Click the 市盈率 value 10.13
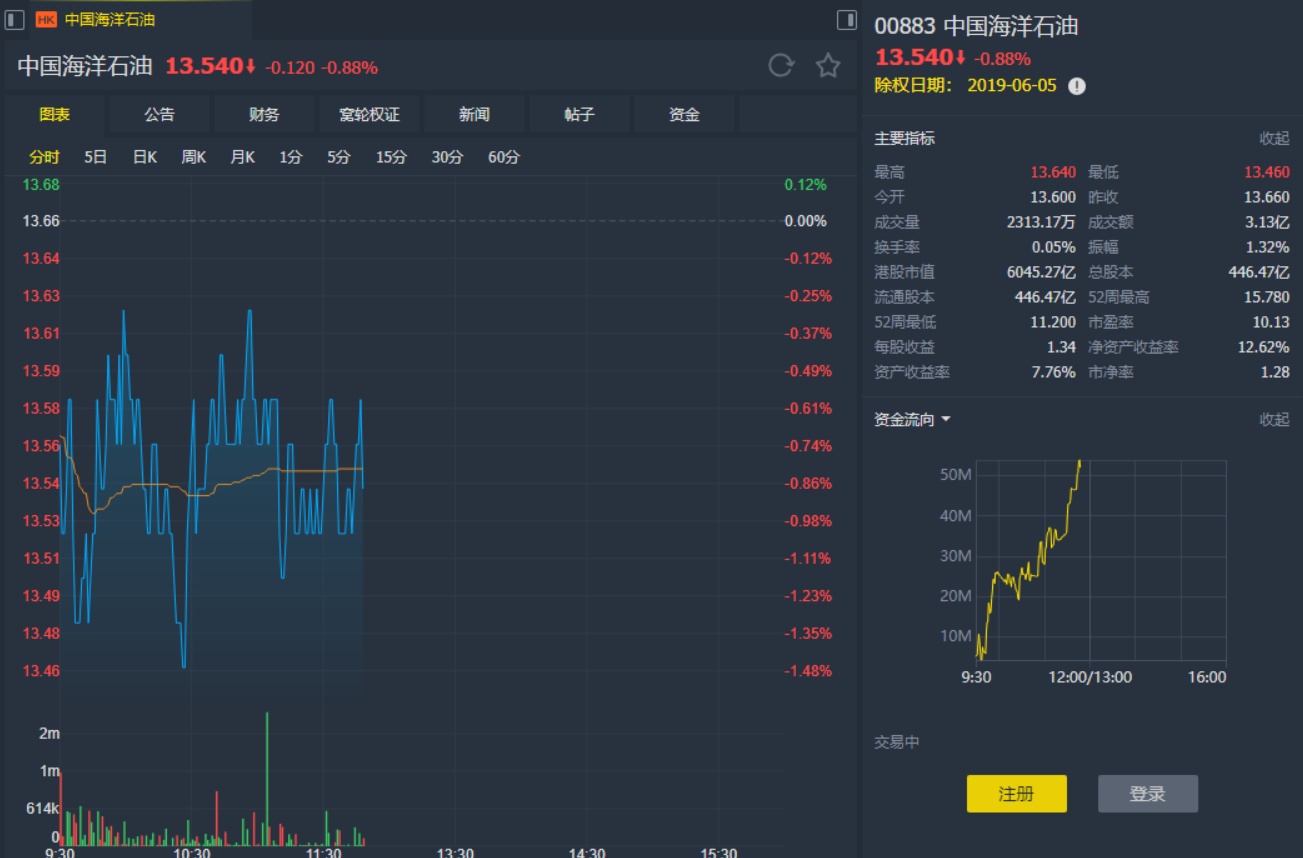 pyautogui.click(x=1271, y=322)
